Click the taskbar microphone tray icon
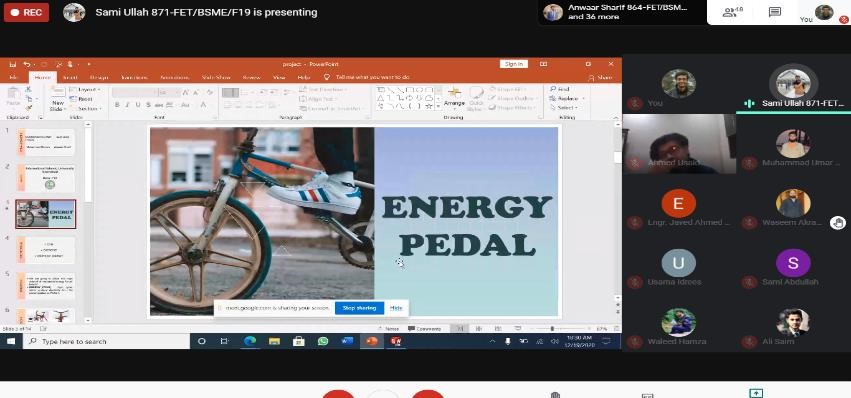This screenshot has height=398, width=851. coord(508,342)
